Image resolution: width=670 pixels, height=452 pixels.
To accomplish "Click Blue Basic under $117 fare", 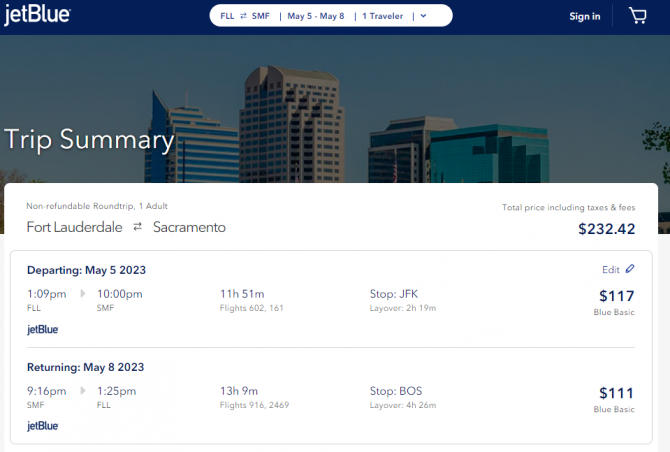I will point(614,312).
